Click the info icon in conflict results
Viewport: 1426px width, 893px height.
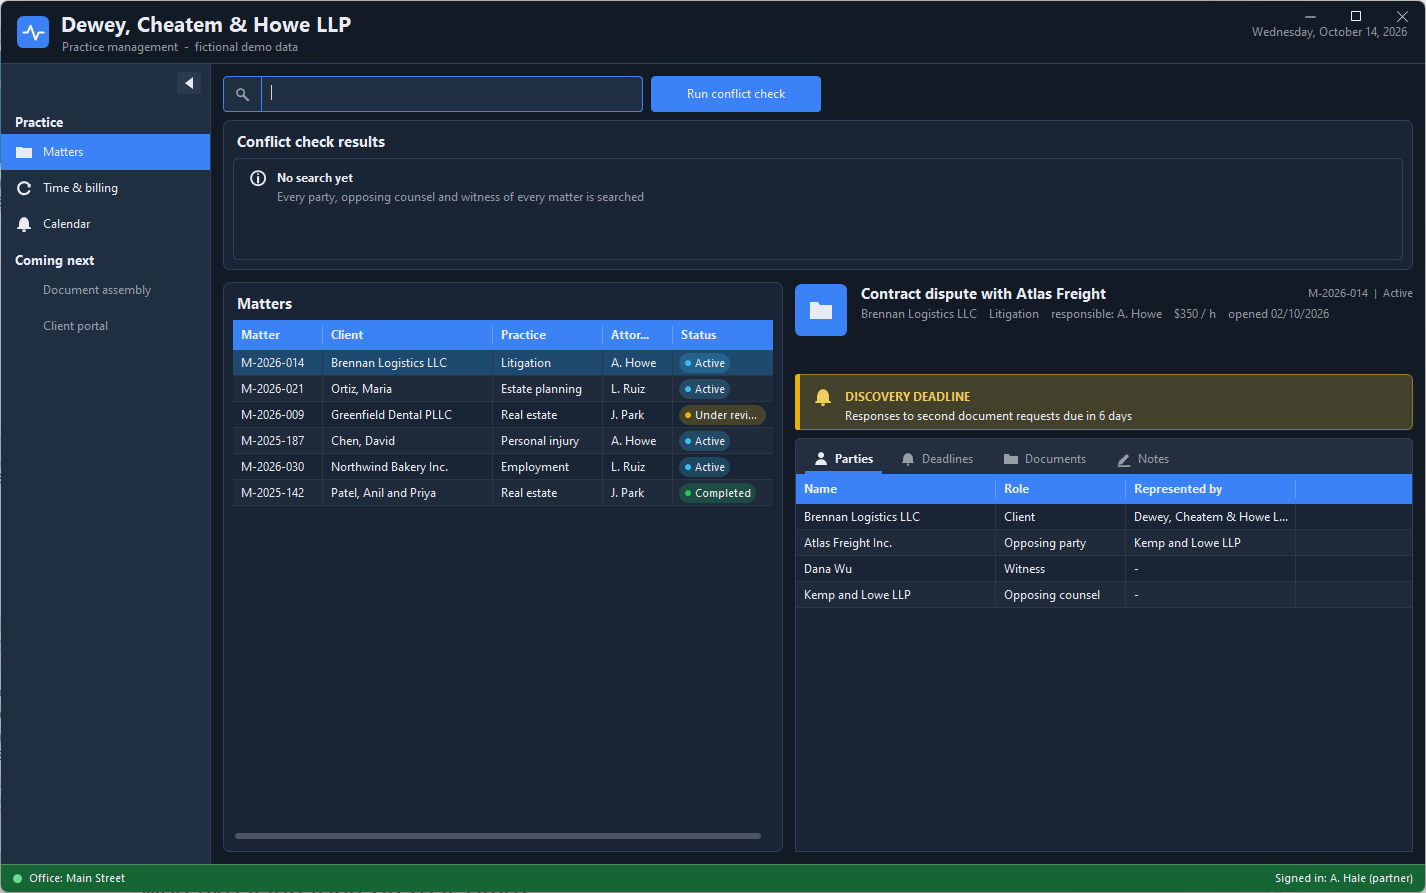[258, 178]
